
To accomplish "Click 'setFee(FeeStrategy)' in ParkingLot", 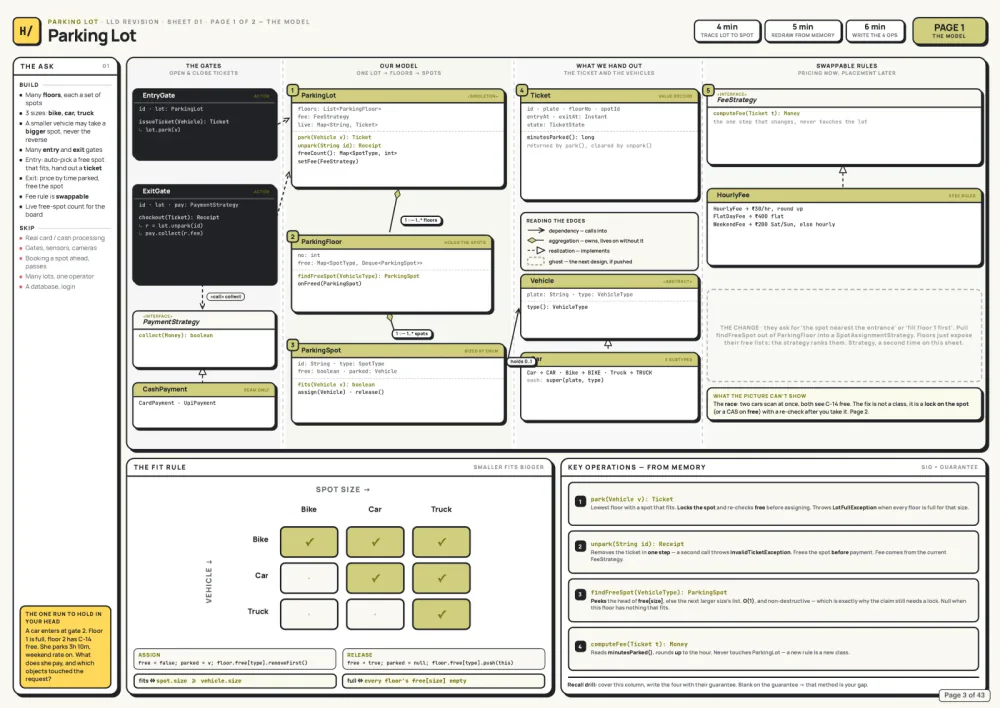I will (328, 161).
